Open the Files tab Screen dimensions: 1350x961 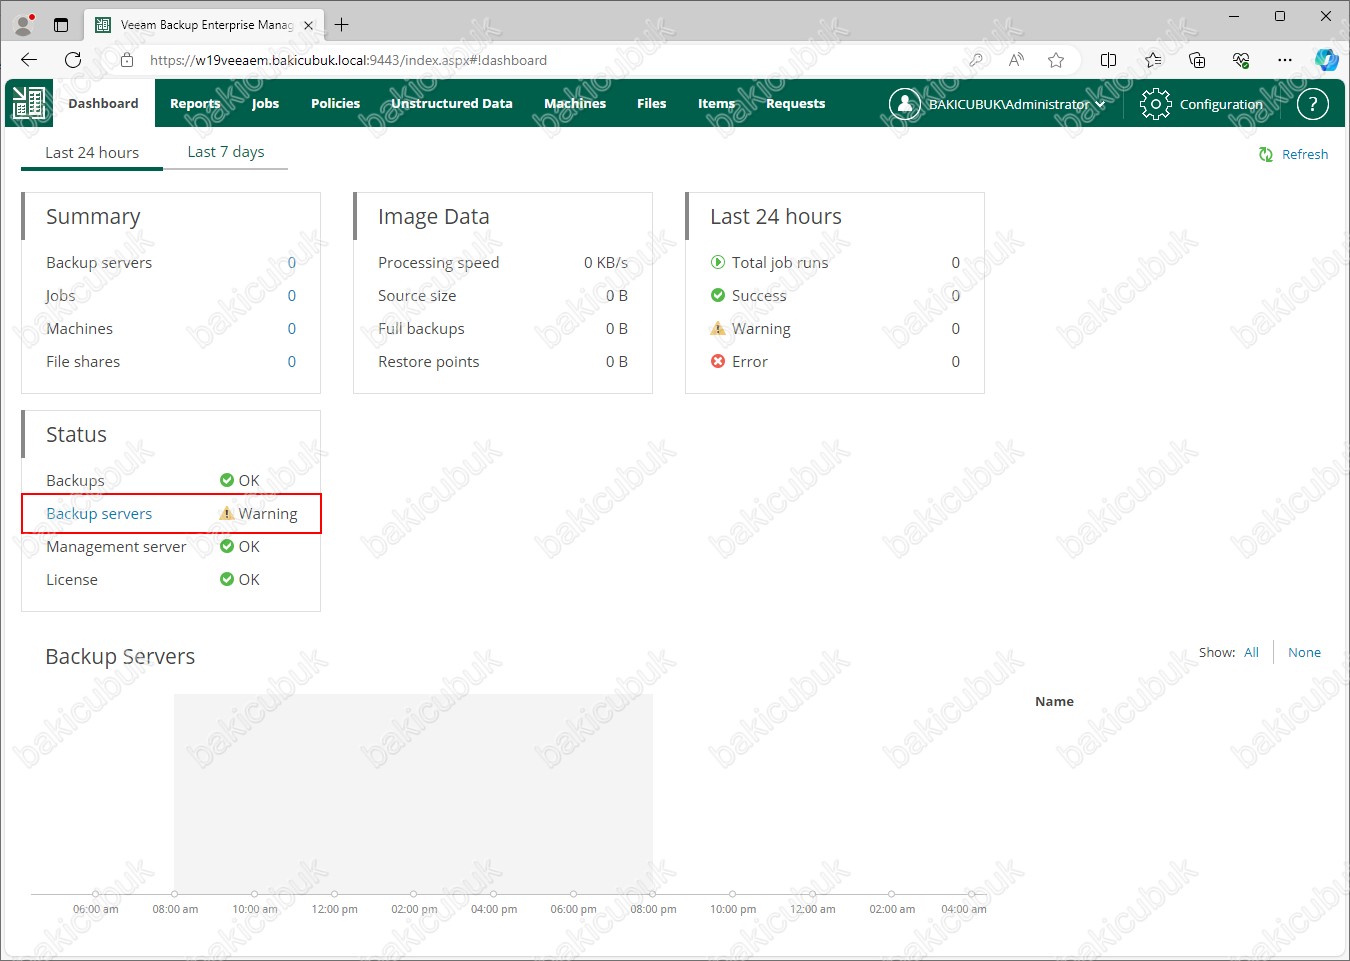tap(651, 103)
